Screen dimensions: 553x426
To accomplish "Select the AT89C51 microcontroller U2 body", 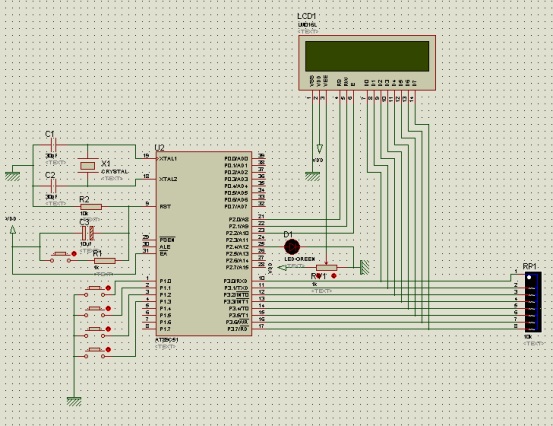I will tap(204, 243).
